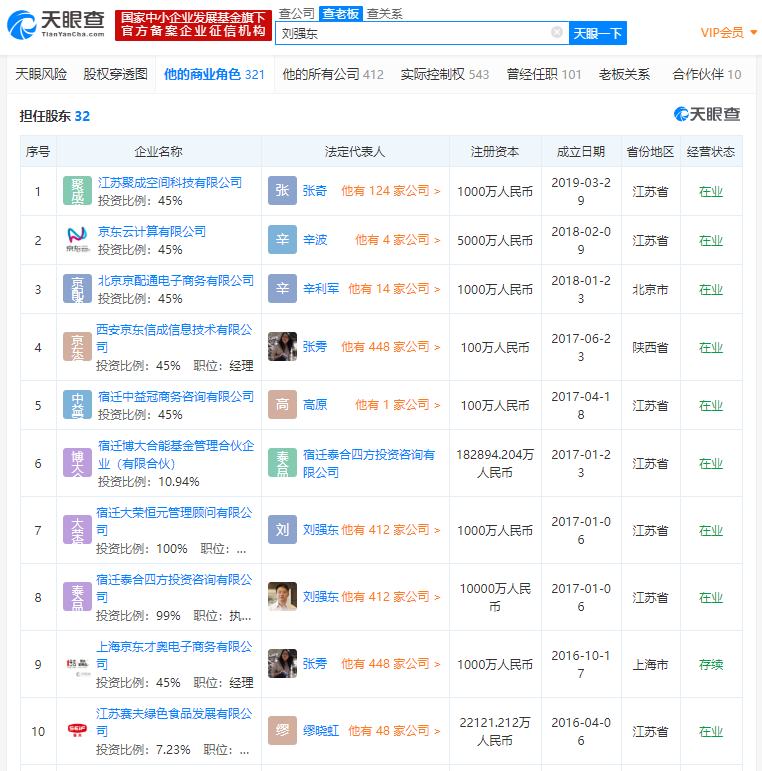Open the 他的所有公司 412 tab
The image size is (762, 771).
pos(333,74)
